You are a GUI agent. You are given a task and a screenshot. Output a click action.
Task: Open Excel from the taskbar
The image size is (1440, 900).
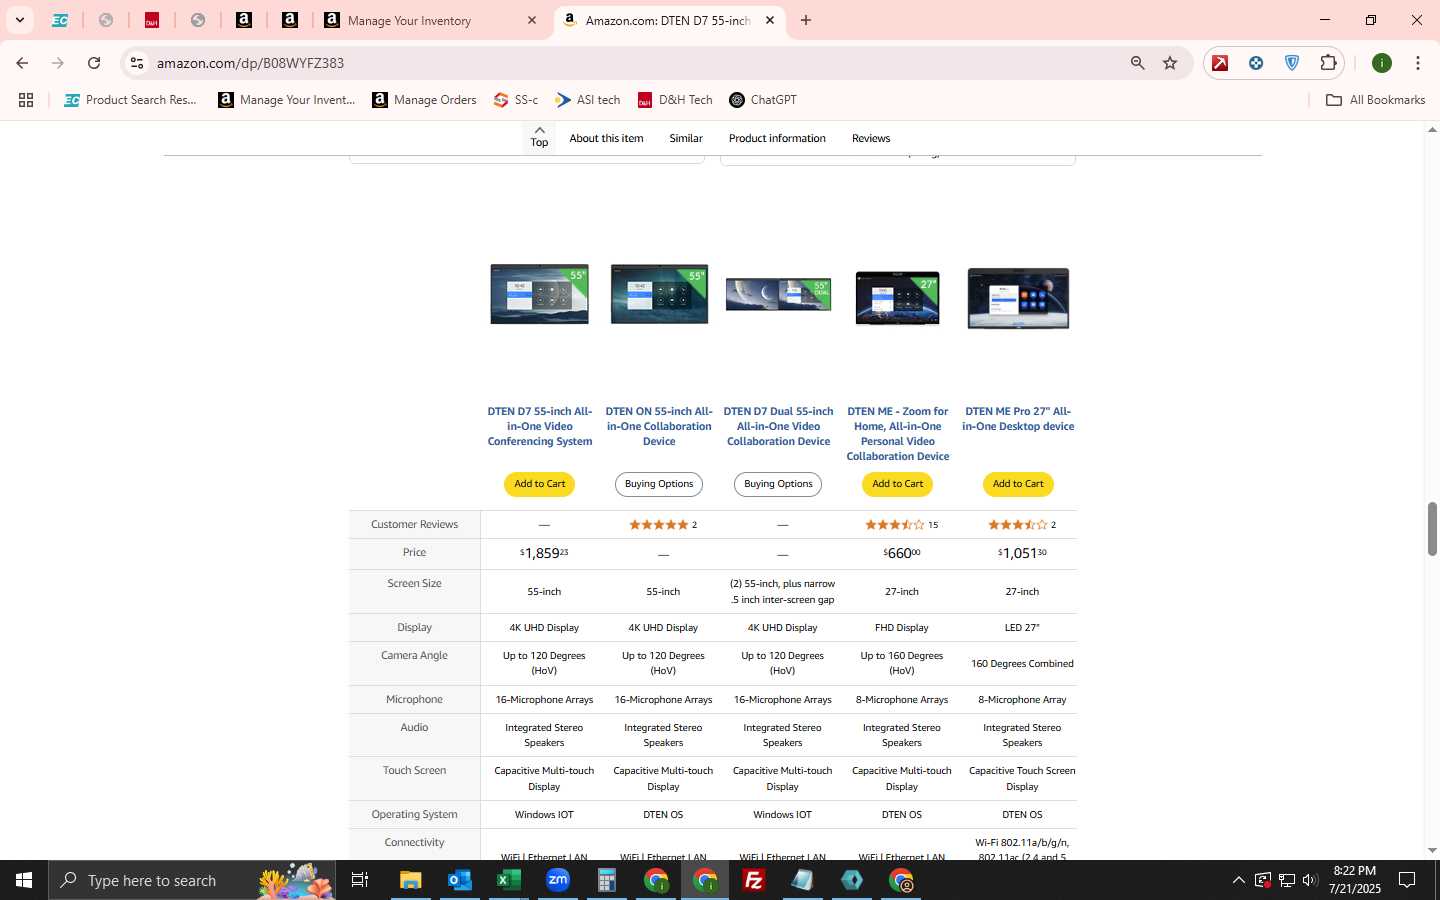(x=509, y=880)
